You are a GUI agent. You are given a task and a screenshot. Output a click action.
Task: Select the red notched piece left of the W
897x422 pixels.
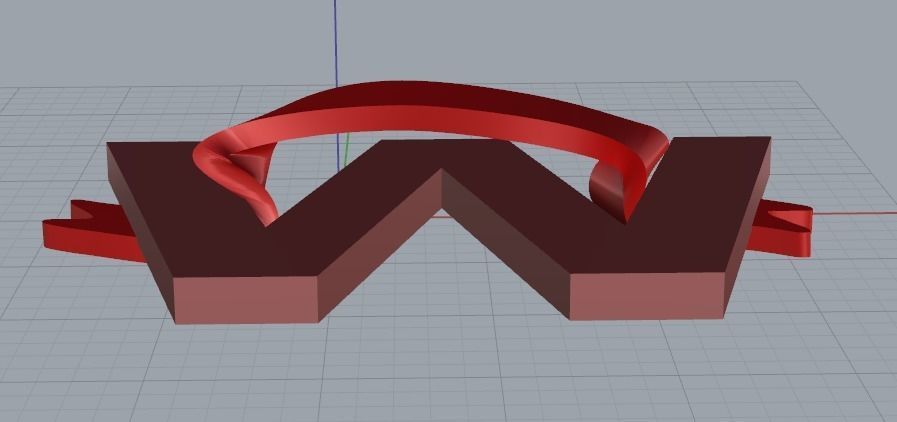point(92,232)
